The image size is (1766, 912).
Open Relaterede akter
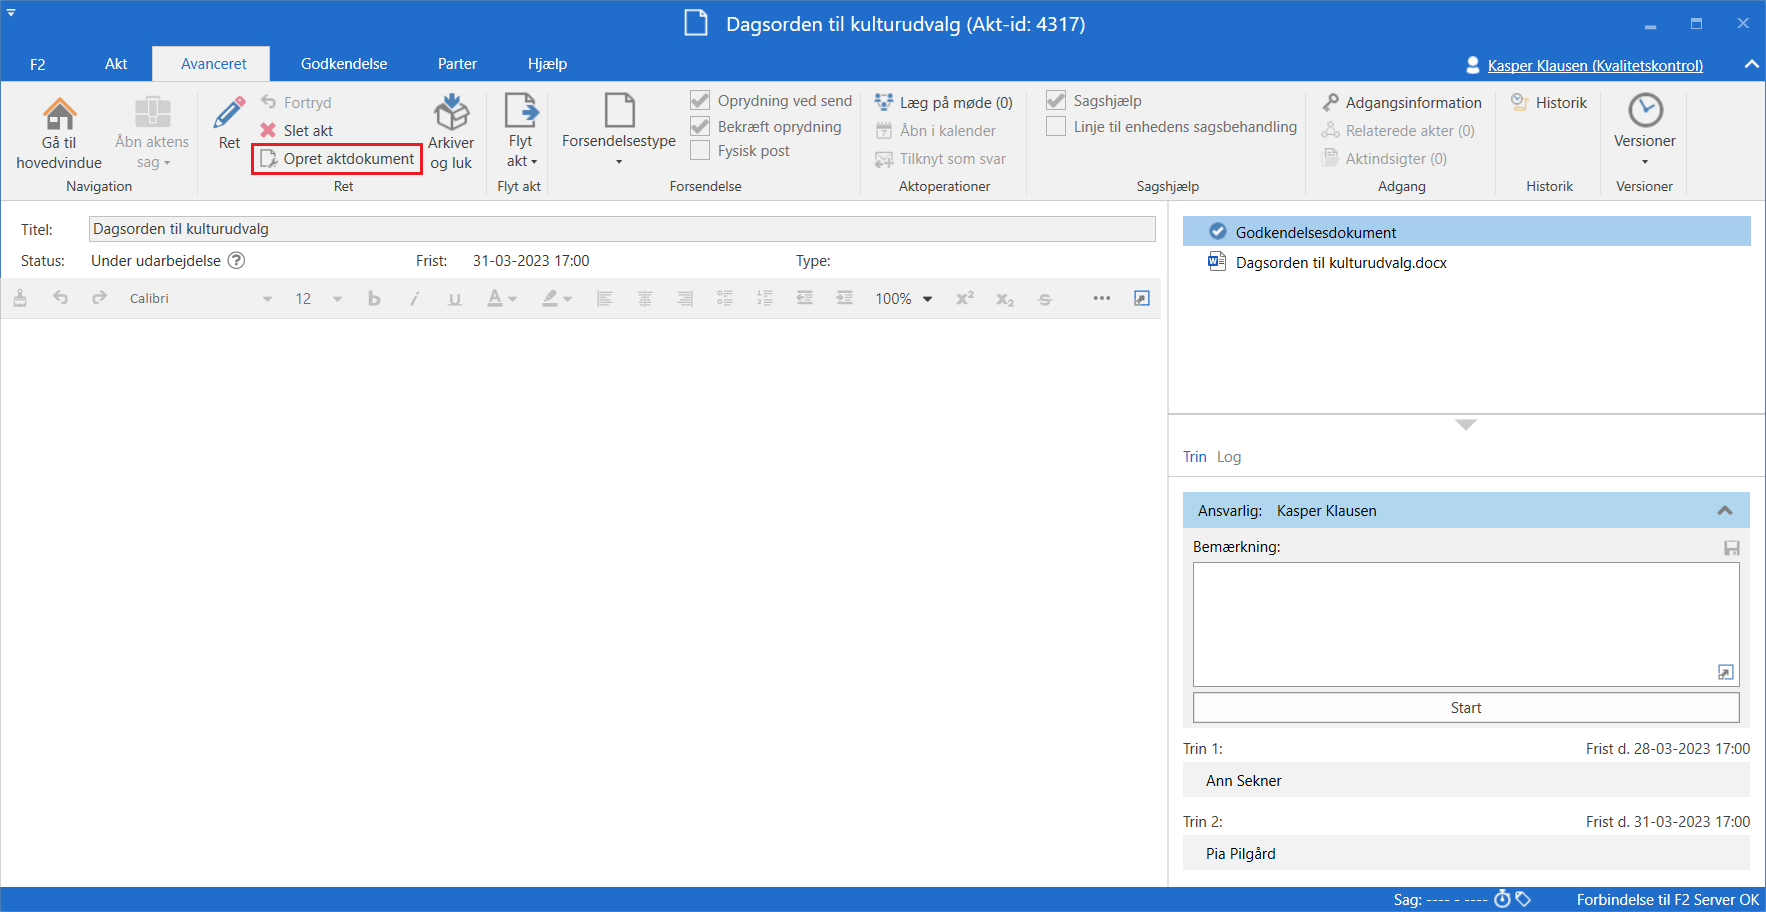coord(1398,130)
